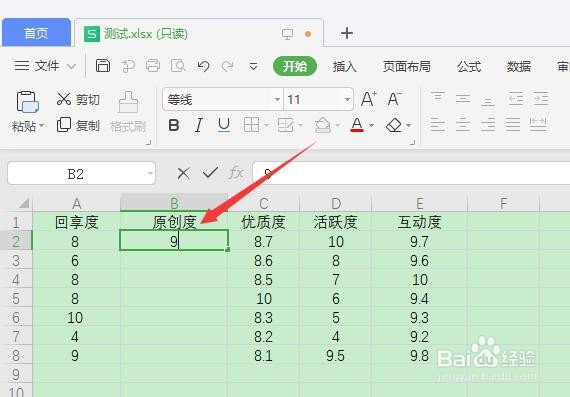Click the clear eraser icon

(394, 125)
